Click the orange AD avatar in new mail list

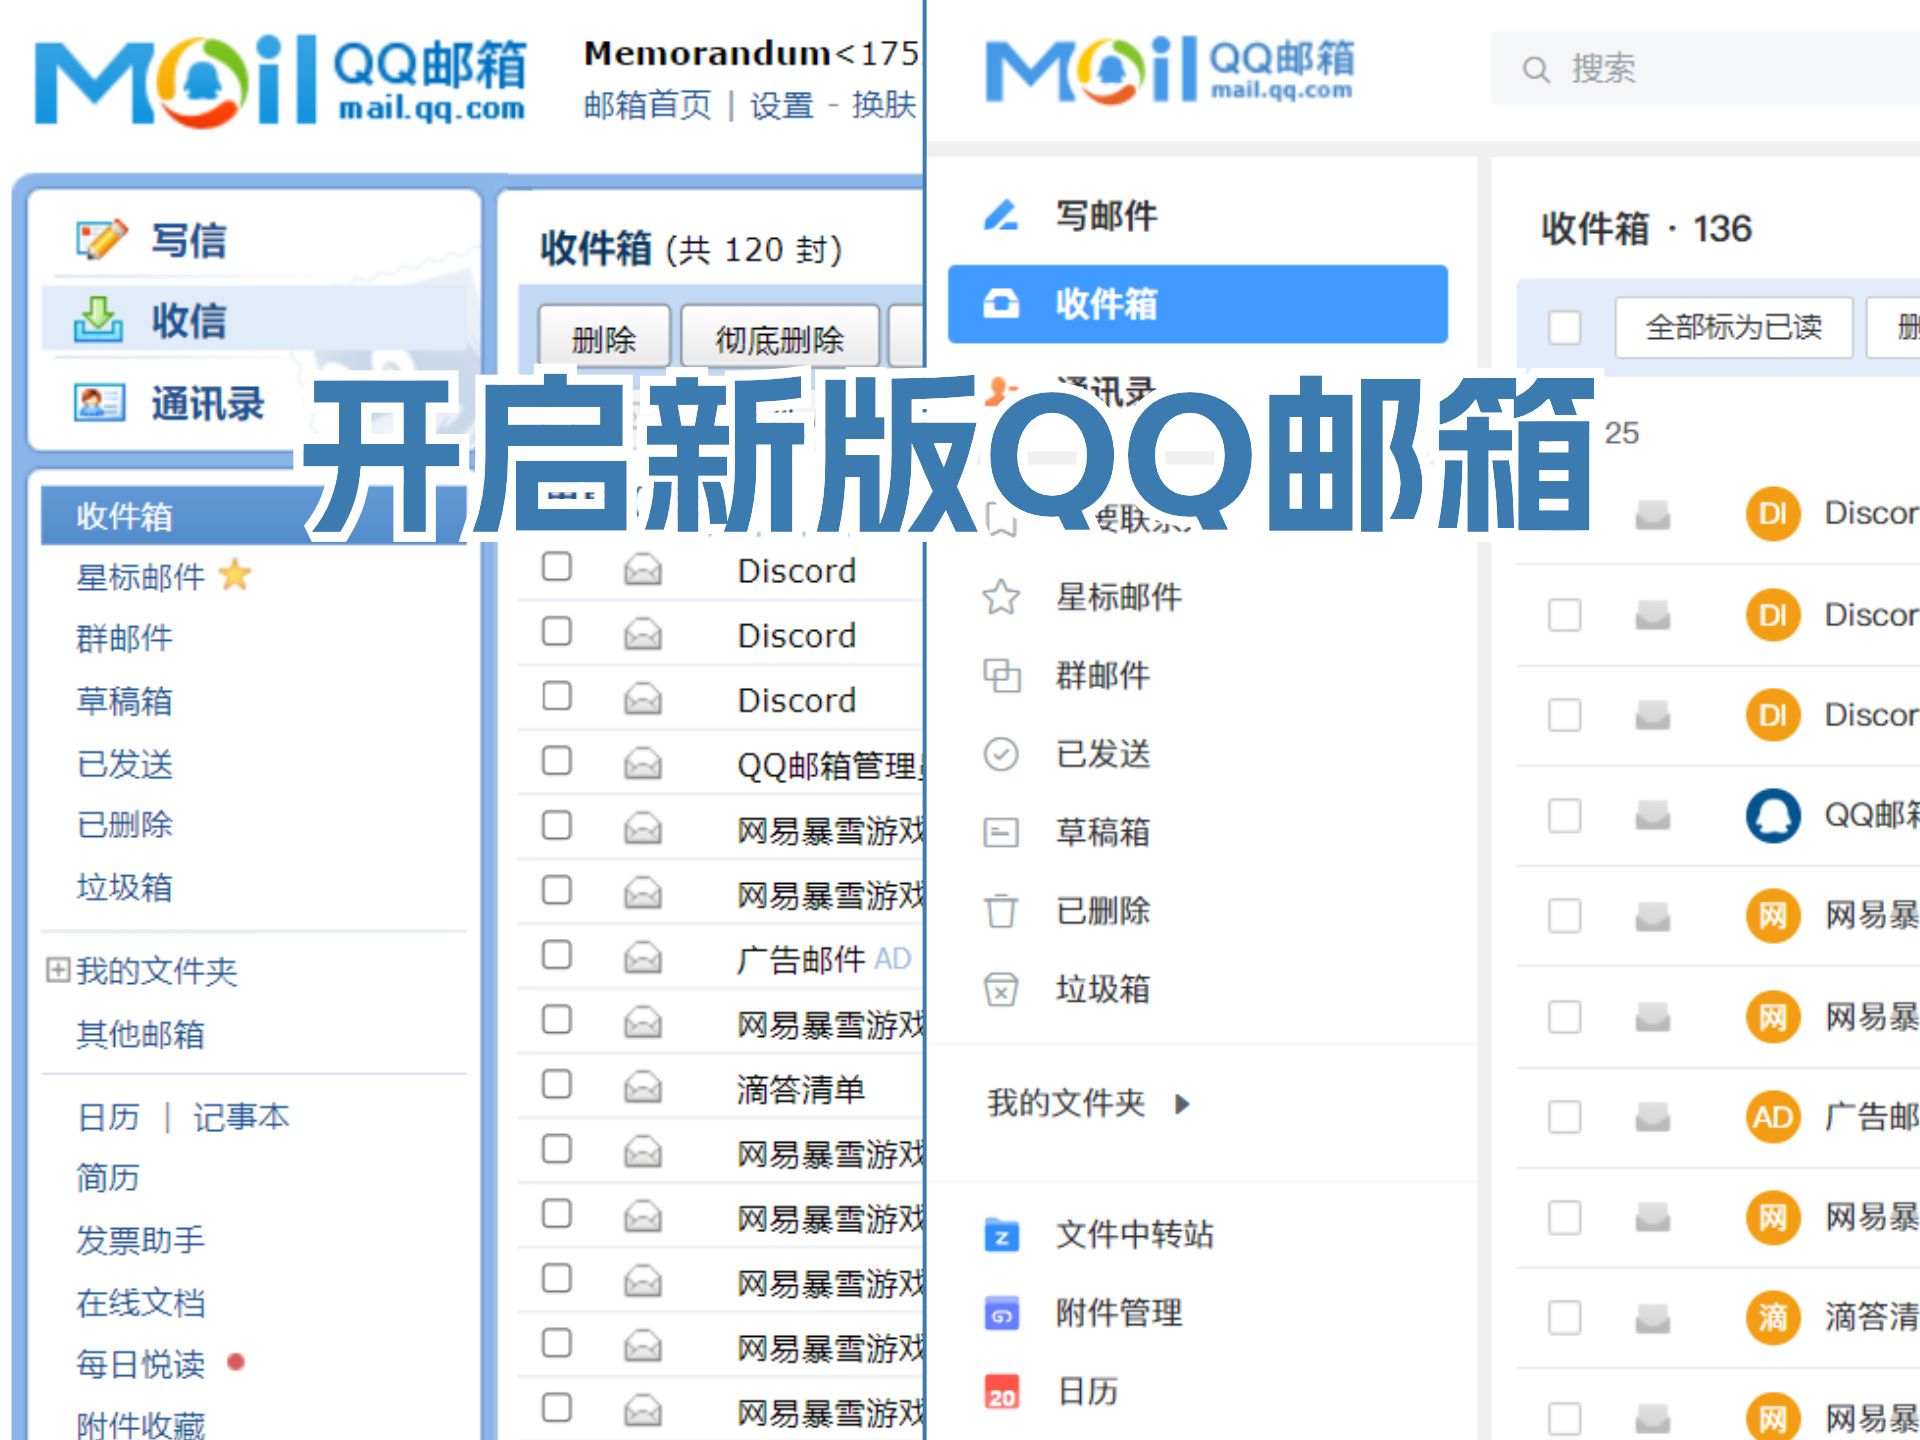click(1773, 1117)
